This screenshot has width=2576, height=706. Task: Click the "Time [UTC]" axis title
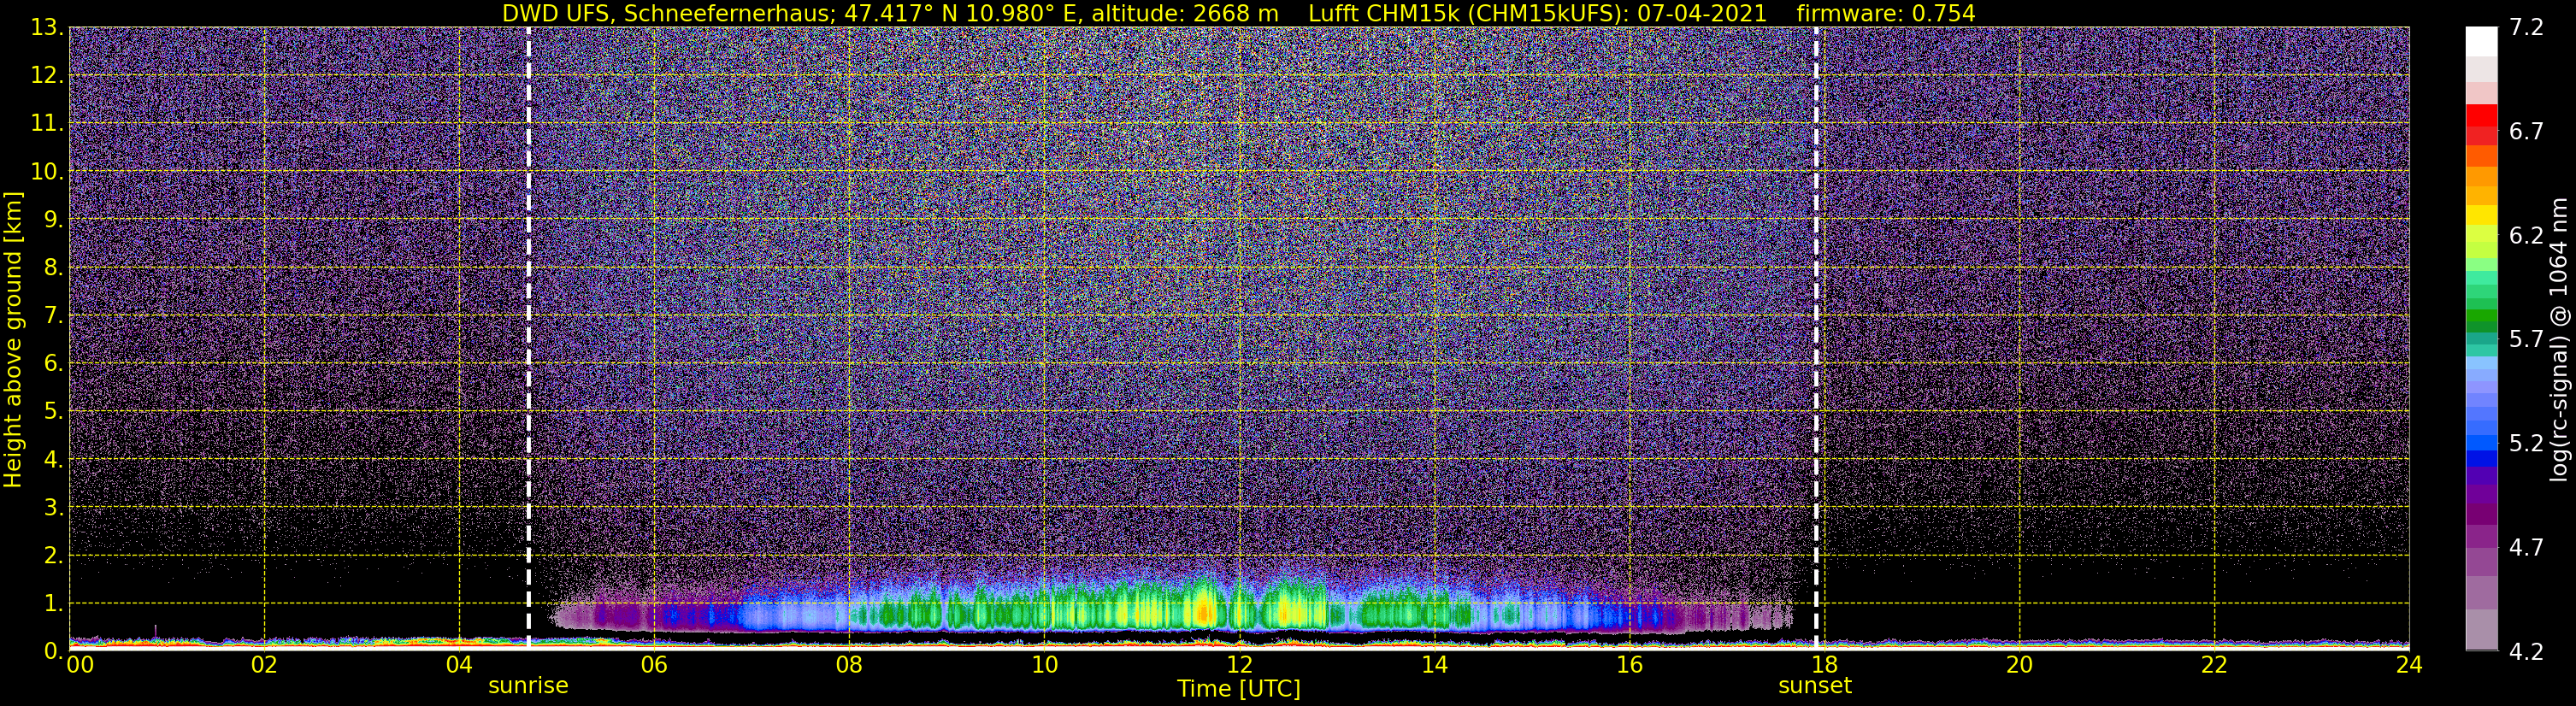pyautogui.click(x=1239, y=689)
